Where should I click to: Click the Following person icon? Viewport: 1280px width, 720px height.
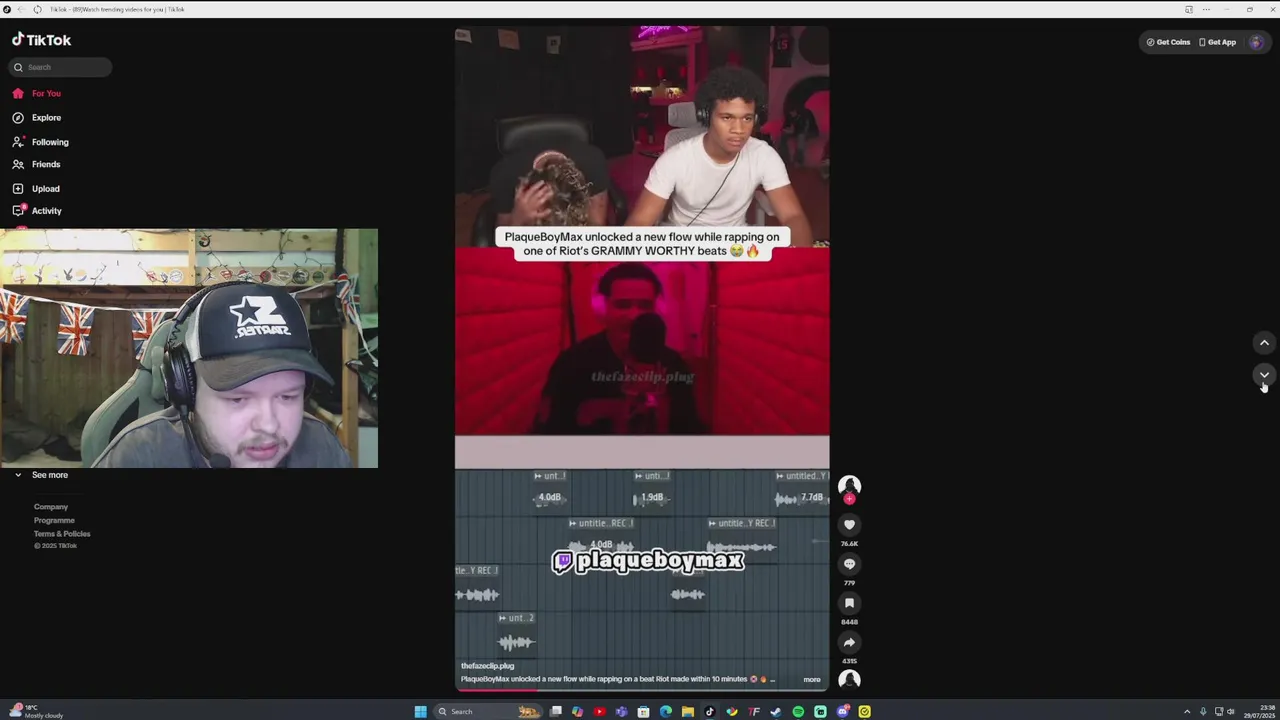(18, 142)
